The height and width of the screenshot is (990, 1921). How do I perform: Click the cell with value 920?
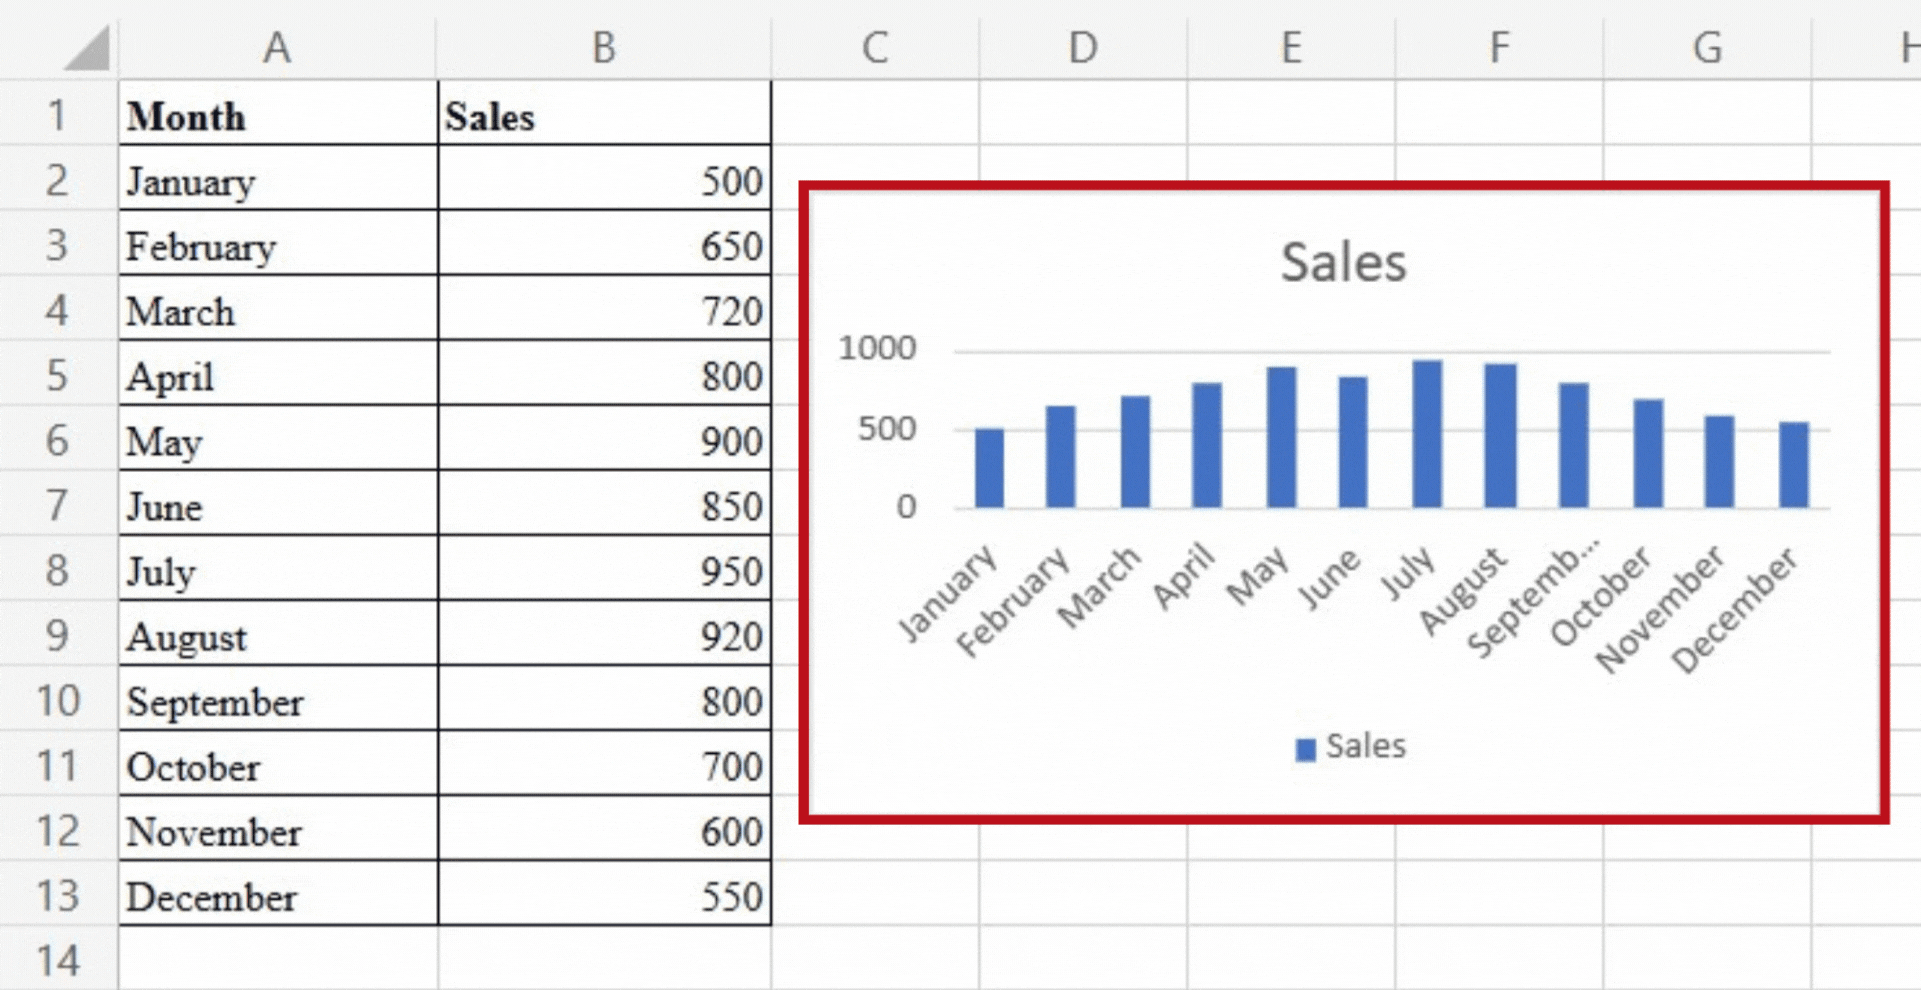[604, 634]
